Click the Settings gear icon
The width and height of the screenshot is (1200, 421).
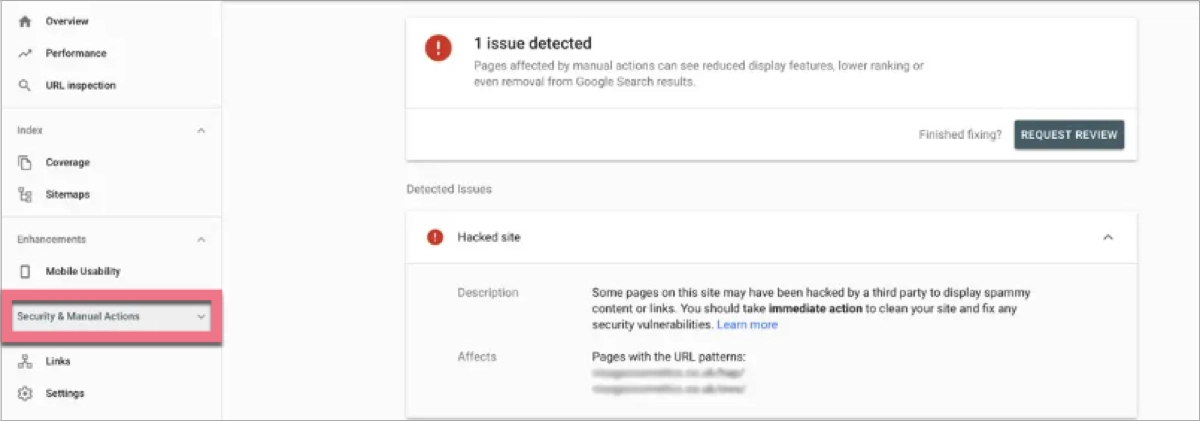[25, 393]
